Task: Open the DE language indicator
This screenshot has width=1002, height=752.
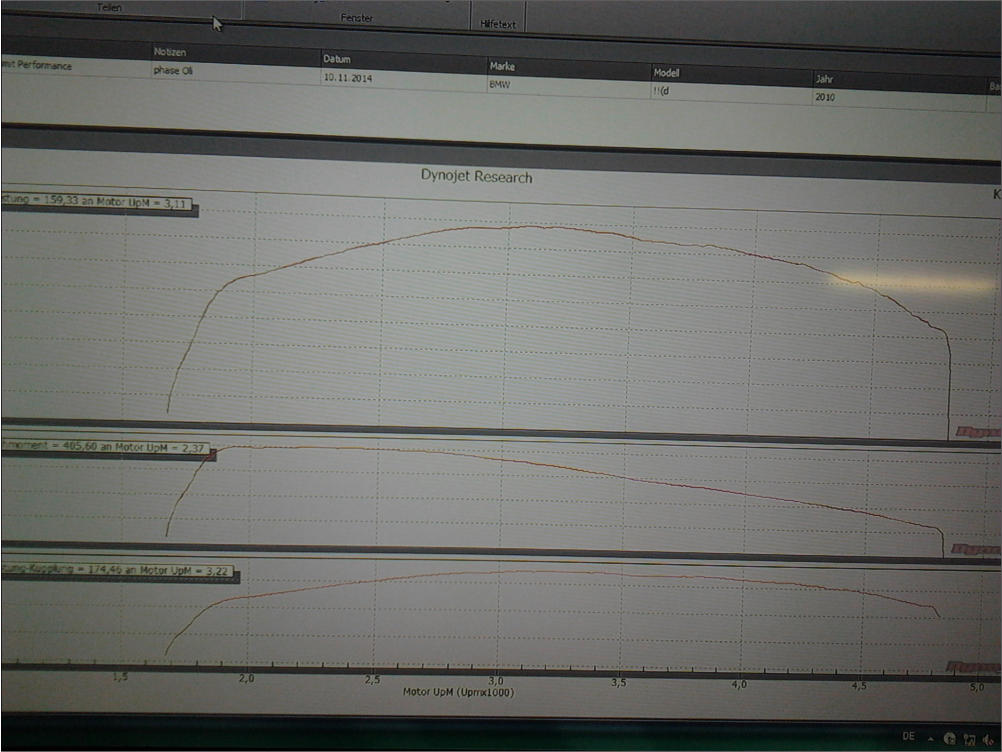Action: click(909, 736)
